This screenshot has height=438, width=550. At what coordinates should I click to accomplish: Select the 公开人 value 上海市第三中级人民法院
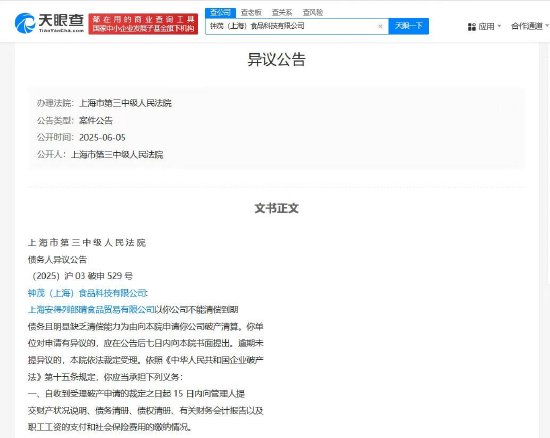(117, 154)
